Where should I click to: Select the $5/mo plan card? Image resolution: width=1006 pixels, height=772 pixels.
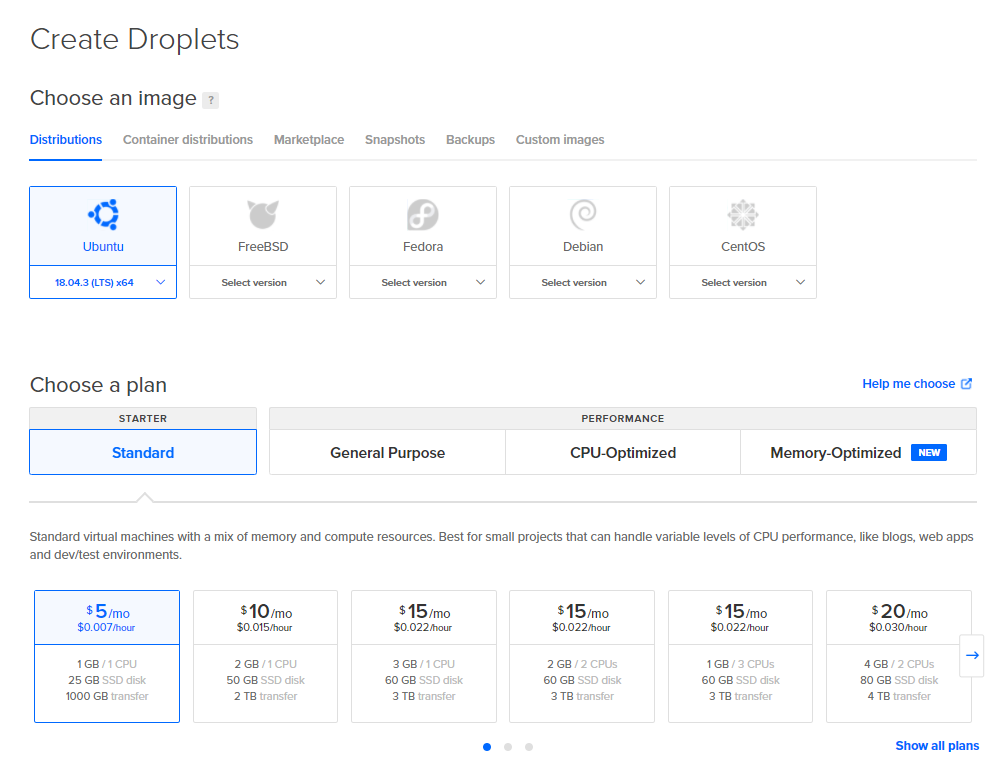click(x=107, y=655)
